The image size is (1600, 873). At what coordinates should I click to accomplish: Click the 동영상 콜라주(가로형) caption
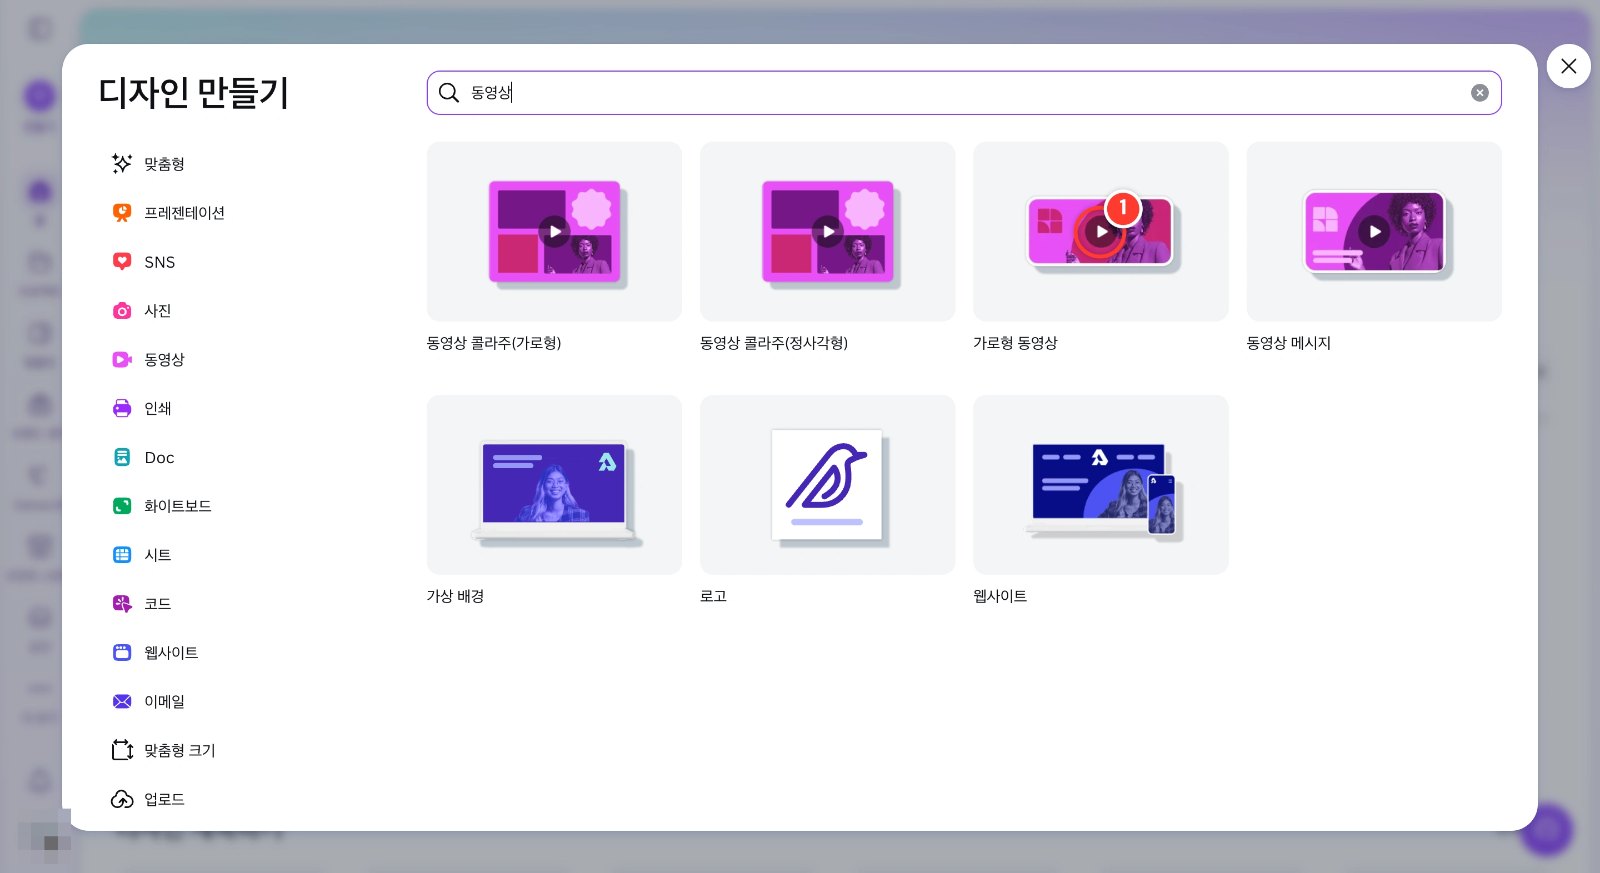(x=494, y=343)
